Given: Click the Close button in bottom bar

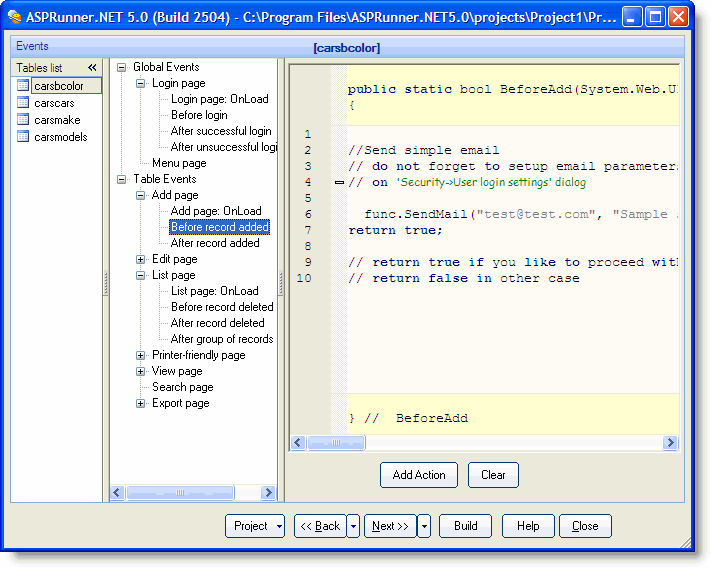Looking at the screenshot, I should pos(585,526).
